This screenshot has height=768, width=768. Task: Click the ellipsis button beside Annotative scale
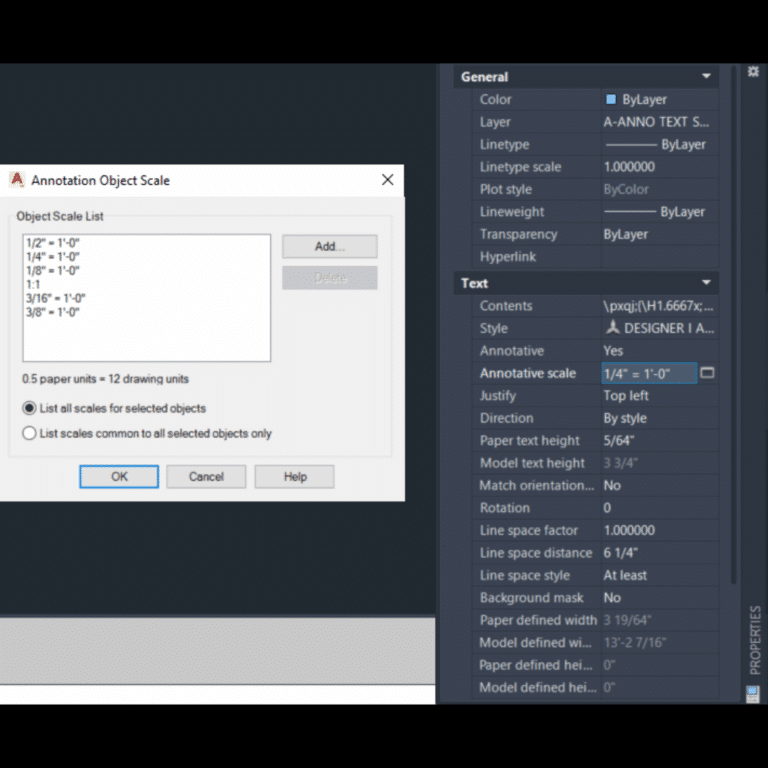pyautogui.click(x=707, y=373)
